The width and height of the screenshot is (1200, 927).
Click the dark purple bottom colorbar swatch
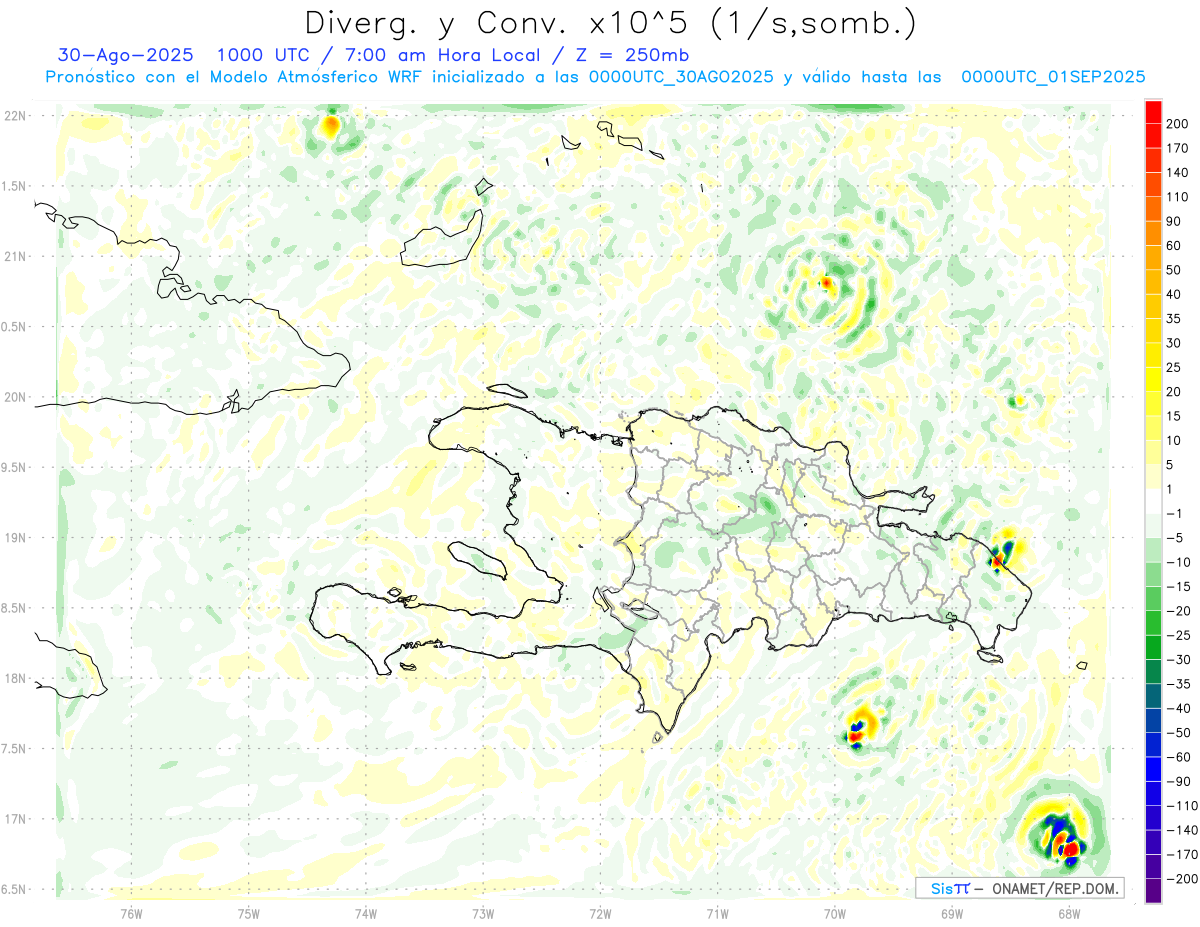coord(1154,890)
